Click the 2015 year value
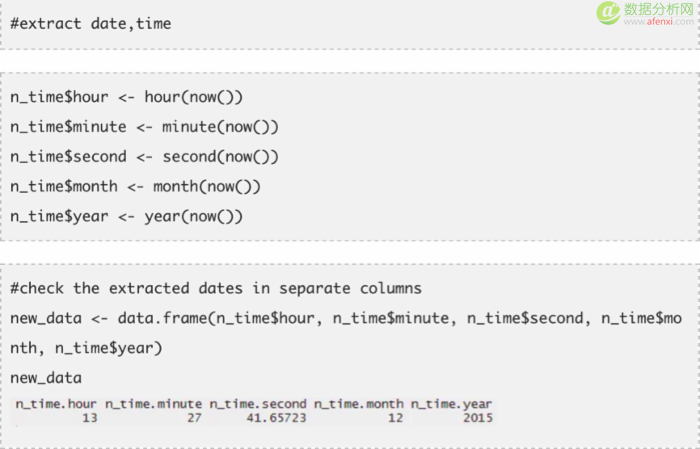This screenshot has width=700, height=449. click(x=478, y=418)
